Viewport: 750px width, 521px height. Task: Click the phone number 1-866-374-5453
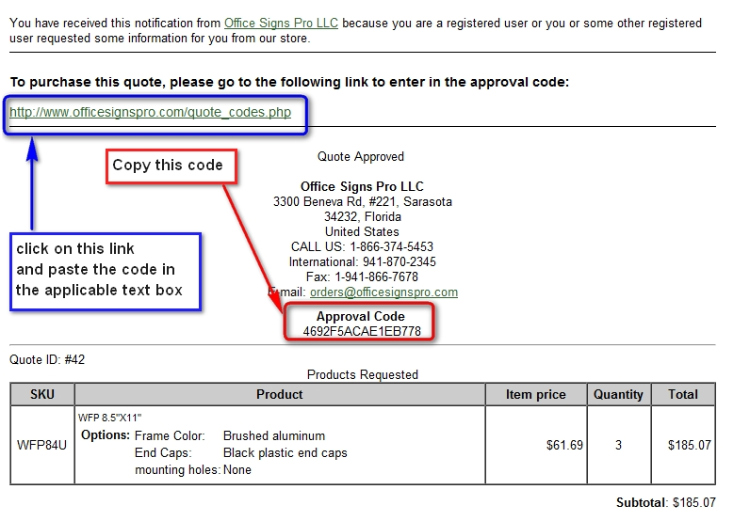(x=391, y=247)
